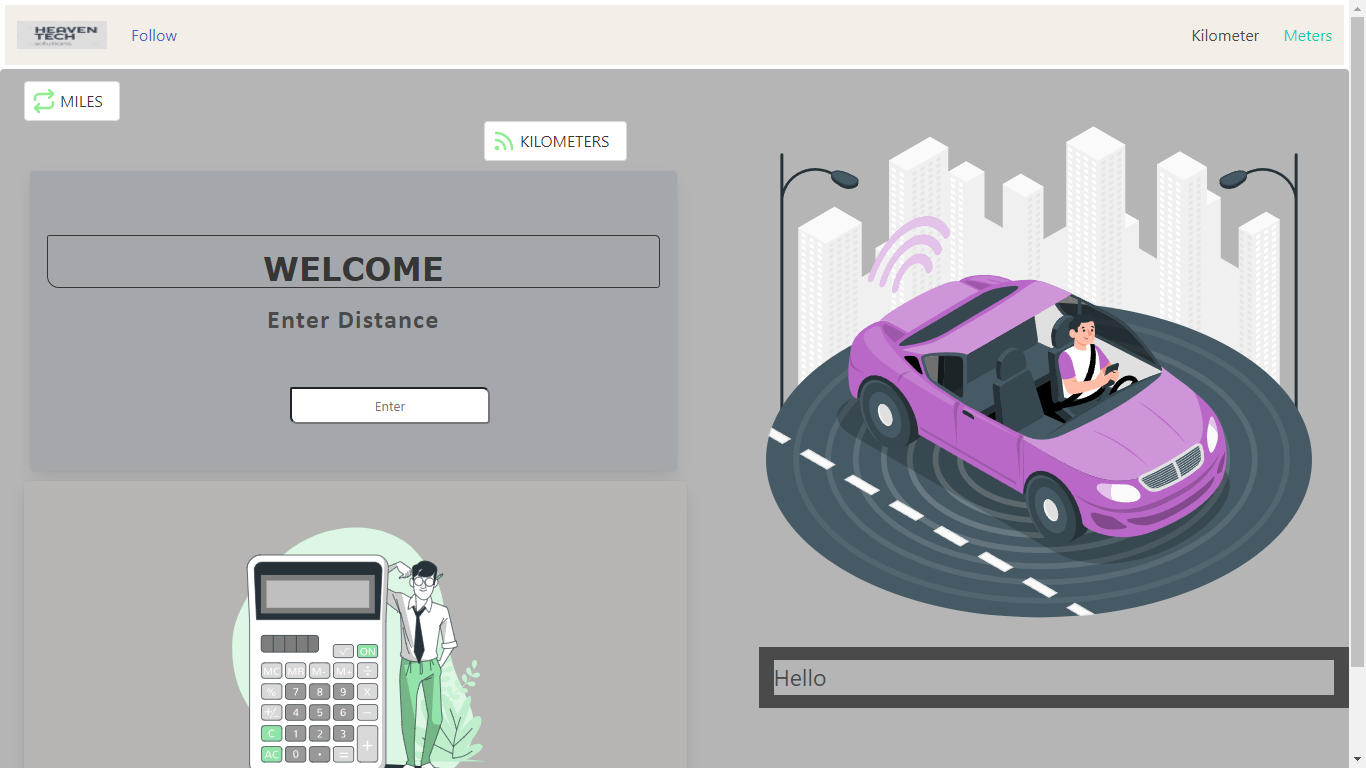Image resolution: width=1366 pixels, height=768 pixels.
Task: Select Kilometer in the top navigation
Action: (x=1225, y=36)
